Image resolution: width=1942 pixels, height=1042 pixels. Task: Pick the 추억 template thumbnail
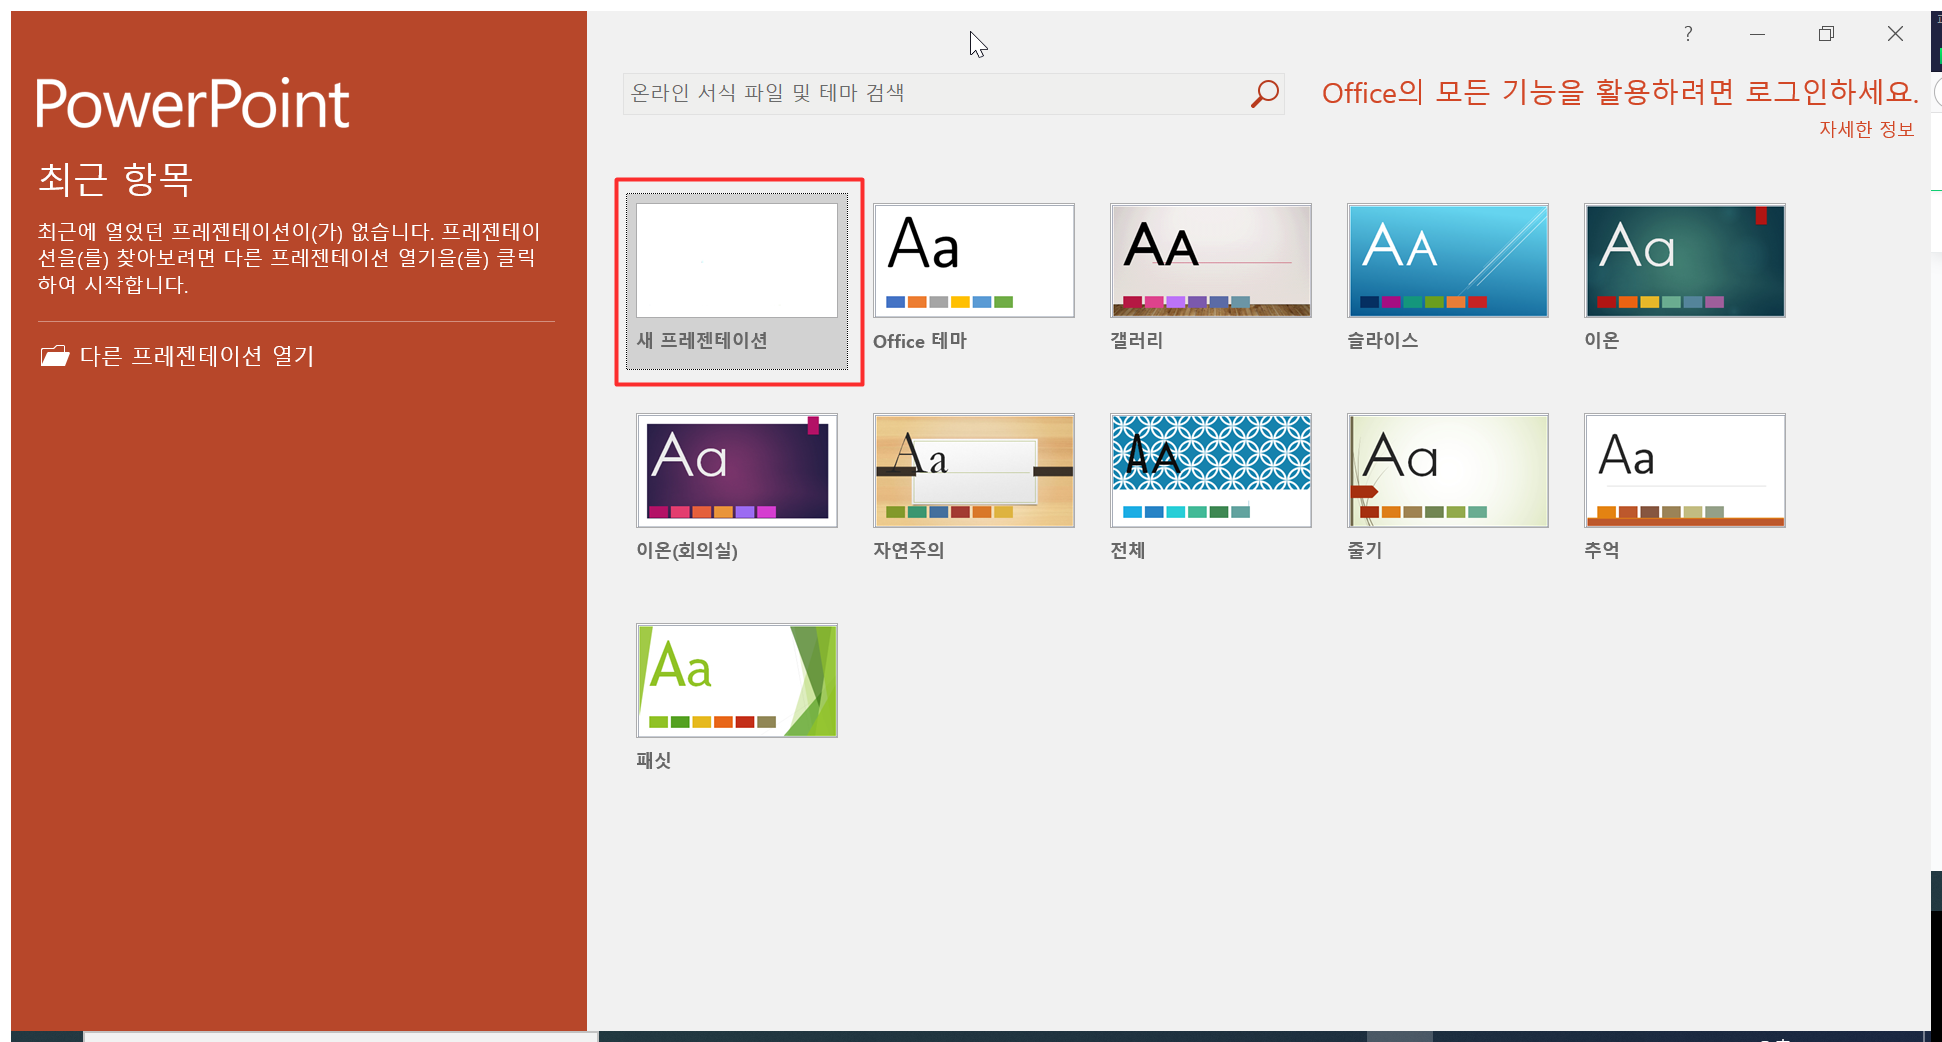click(1685, 471)
